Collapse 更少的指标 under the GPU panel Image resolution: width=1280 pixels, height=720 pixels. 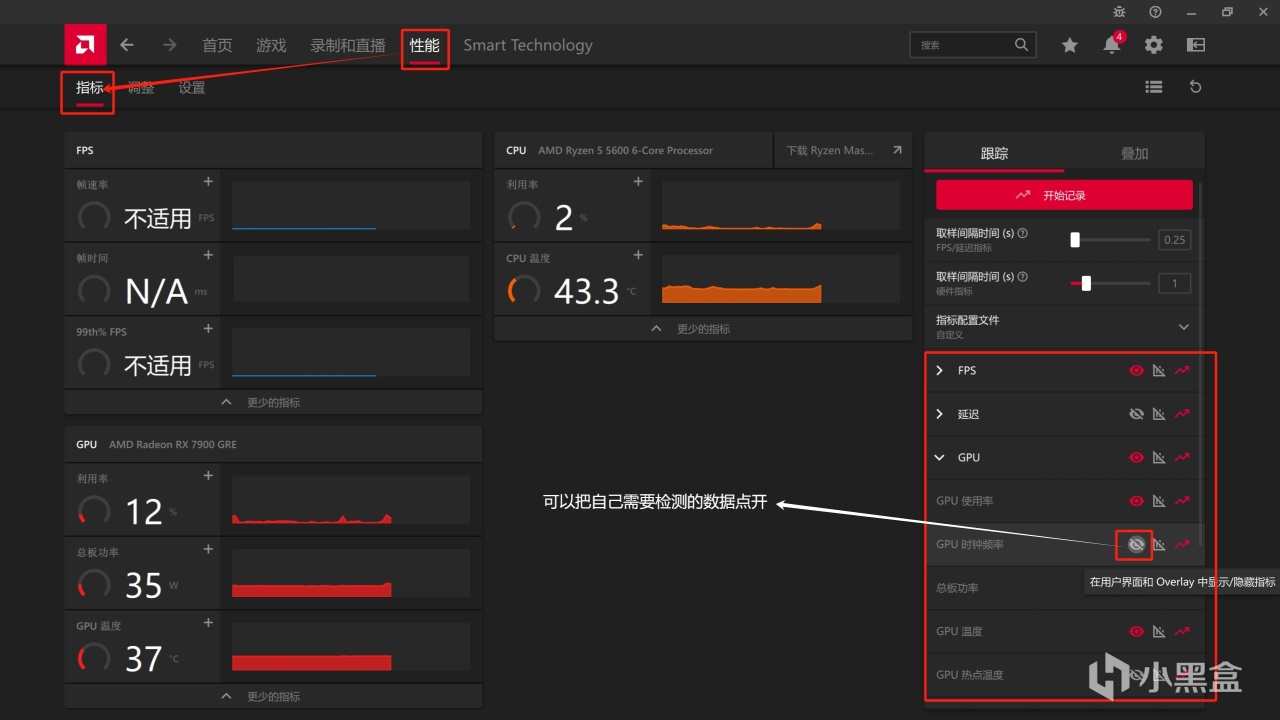pyautogui.click(x=273, y=696)
